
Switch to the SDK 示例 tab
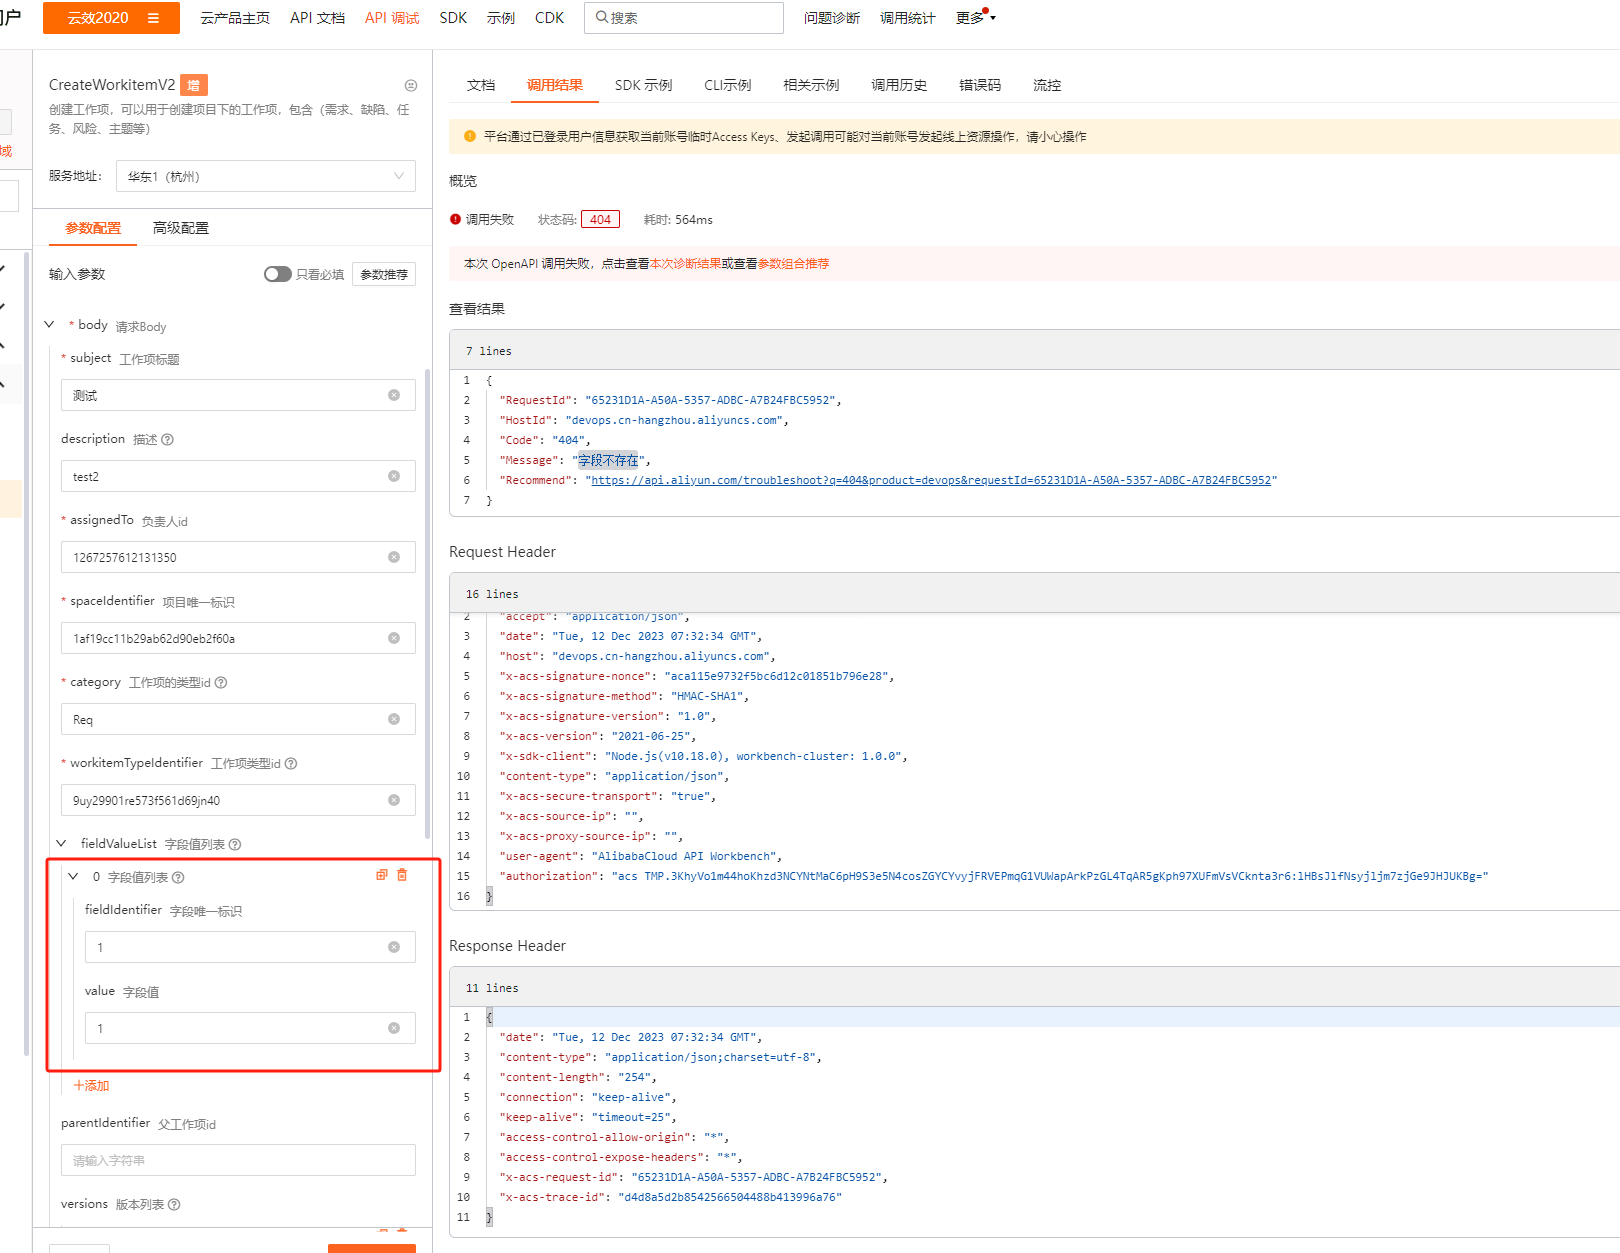tap(643, 85)
